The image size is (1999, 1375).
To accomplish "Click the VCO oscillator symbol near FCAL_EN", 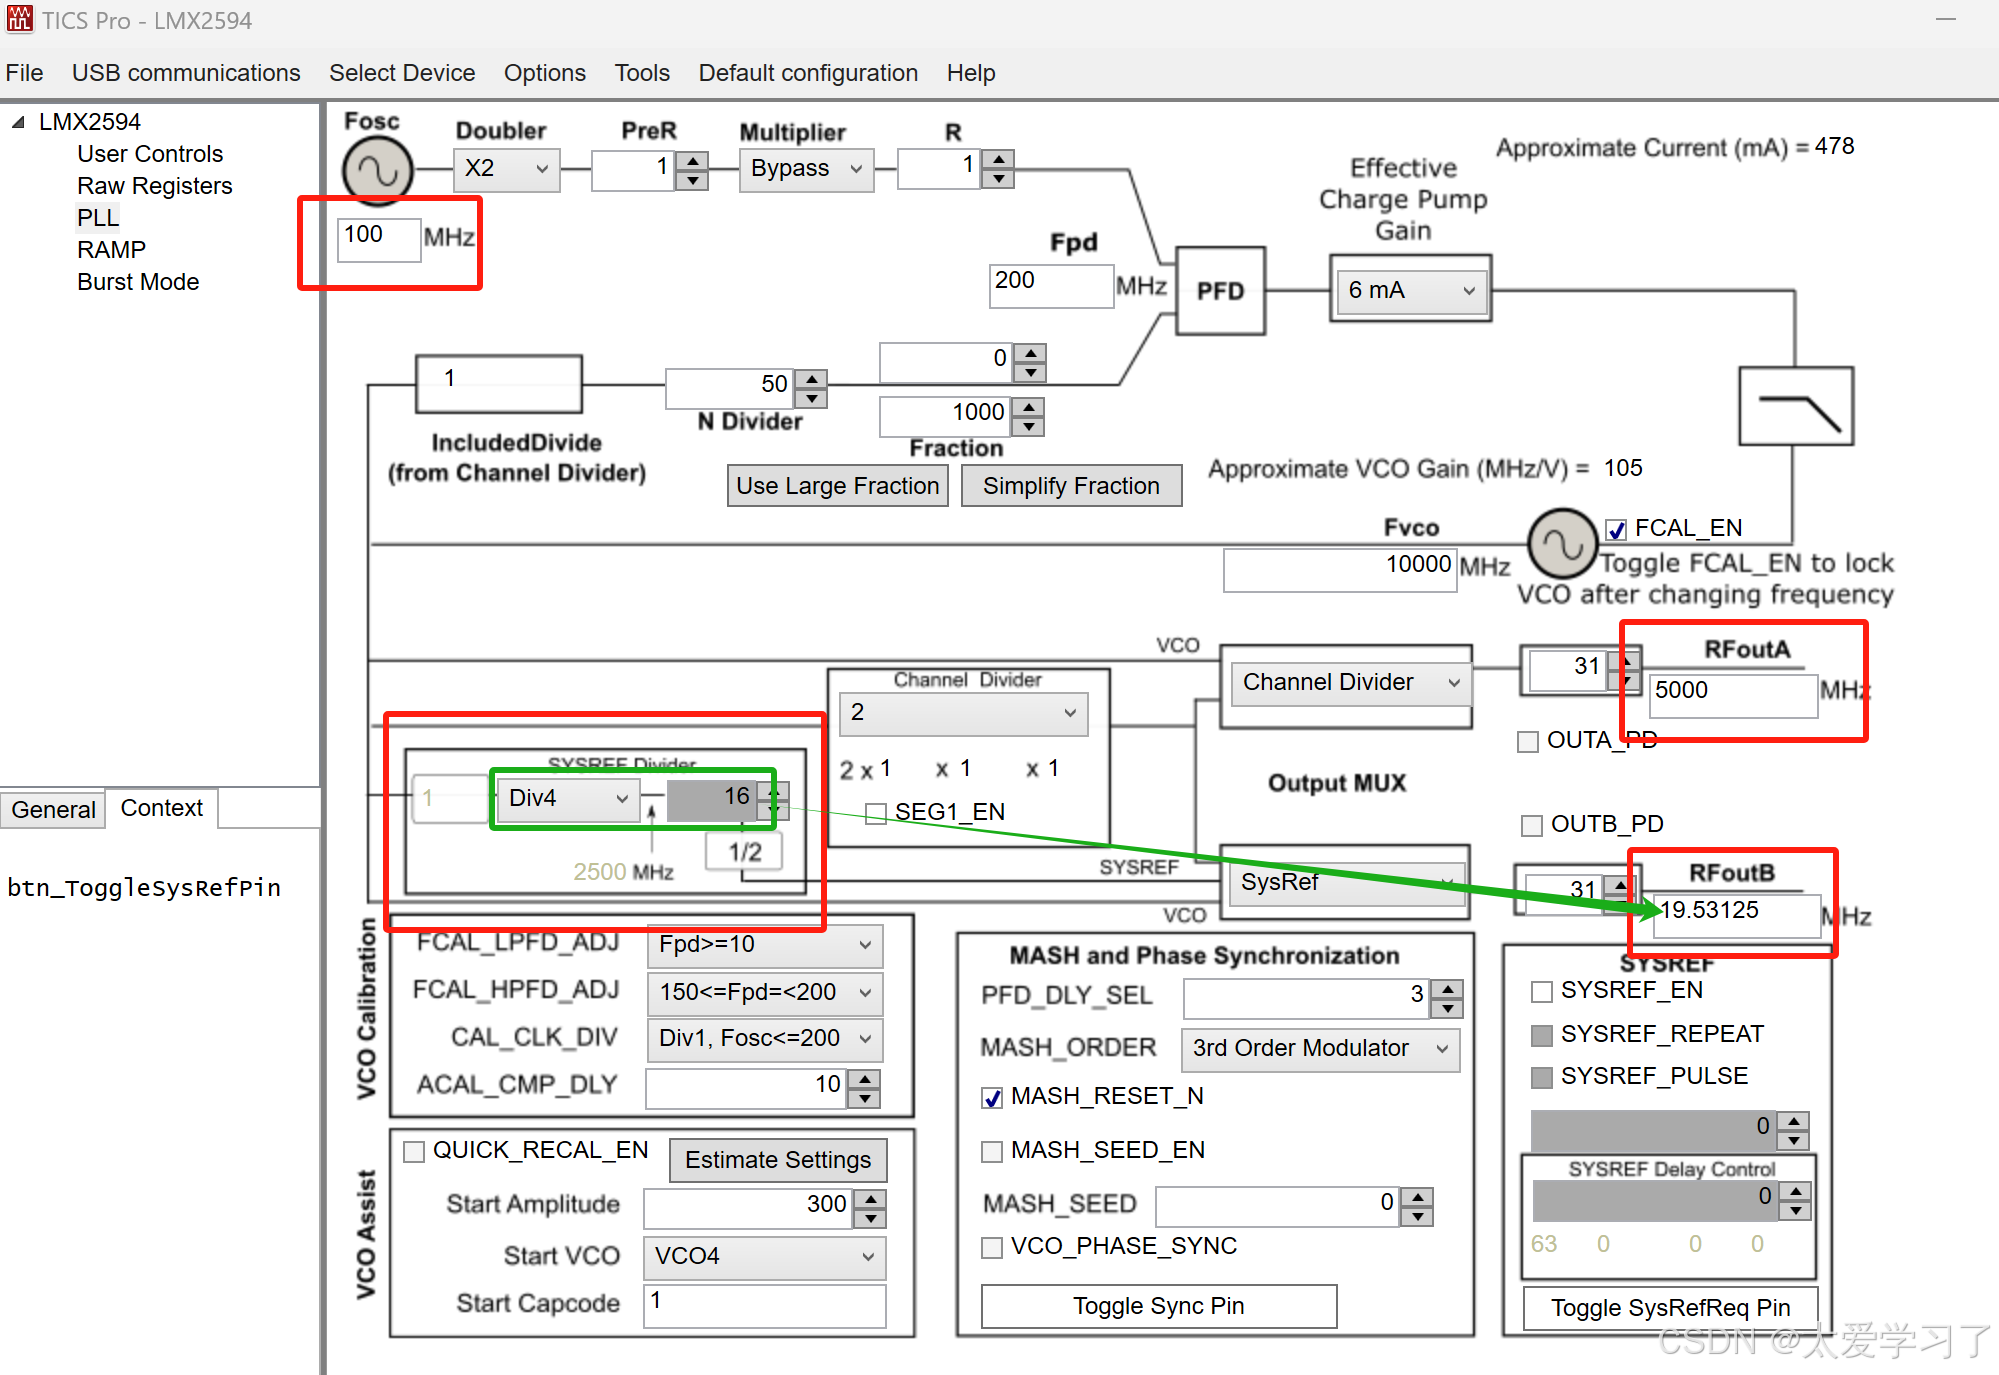I will (1562, 544).
